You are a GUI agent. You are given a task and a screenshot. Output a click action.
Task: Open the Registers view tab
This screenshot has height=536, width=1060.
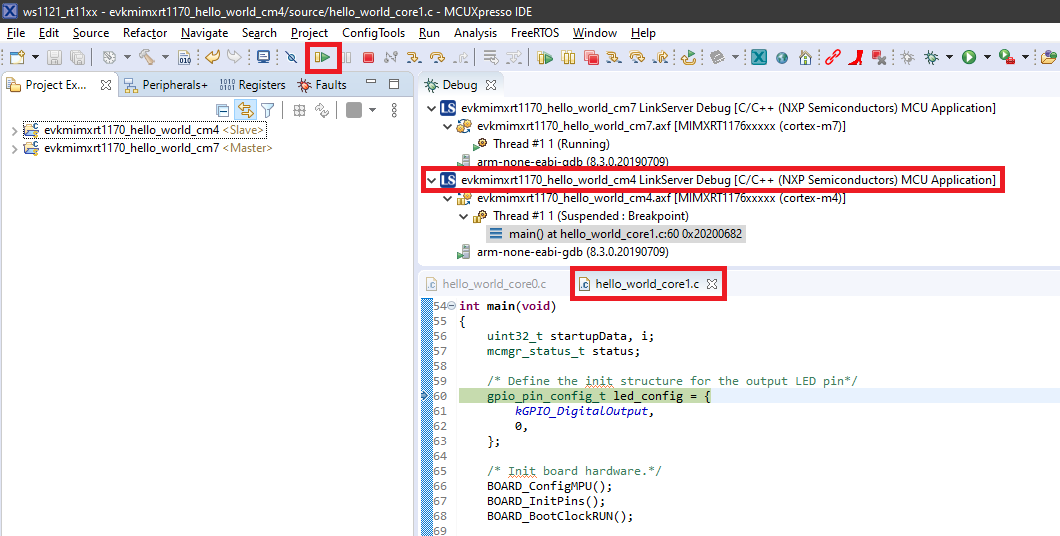252,85
